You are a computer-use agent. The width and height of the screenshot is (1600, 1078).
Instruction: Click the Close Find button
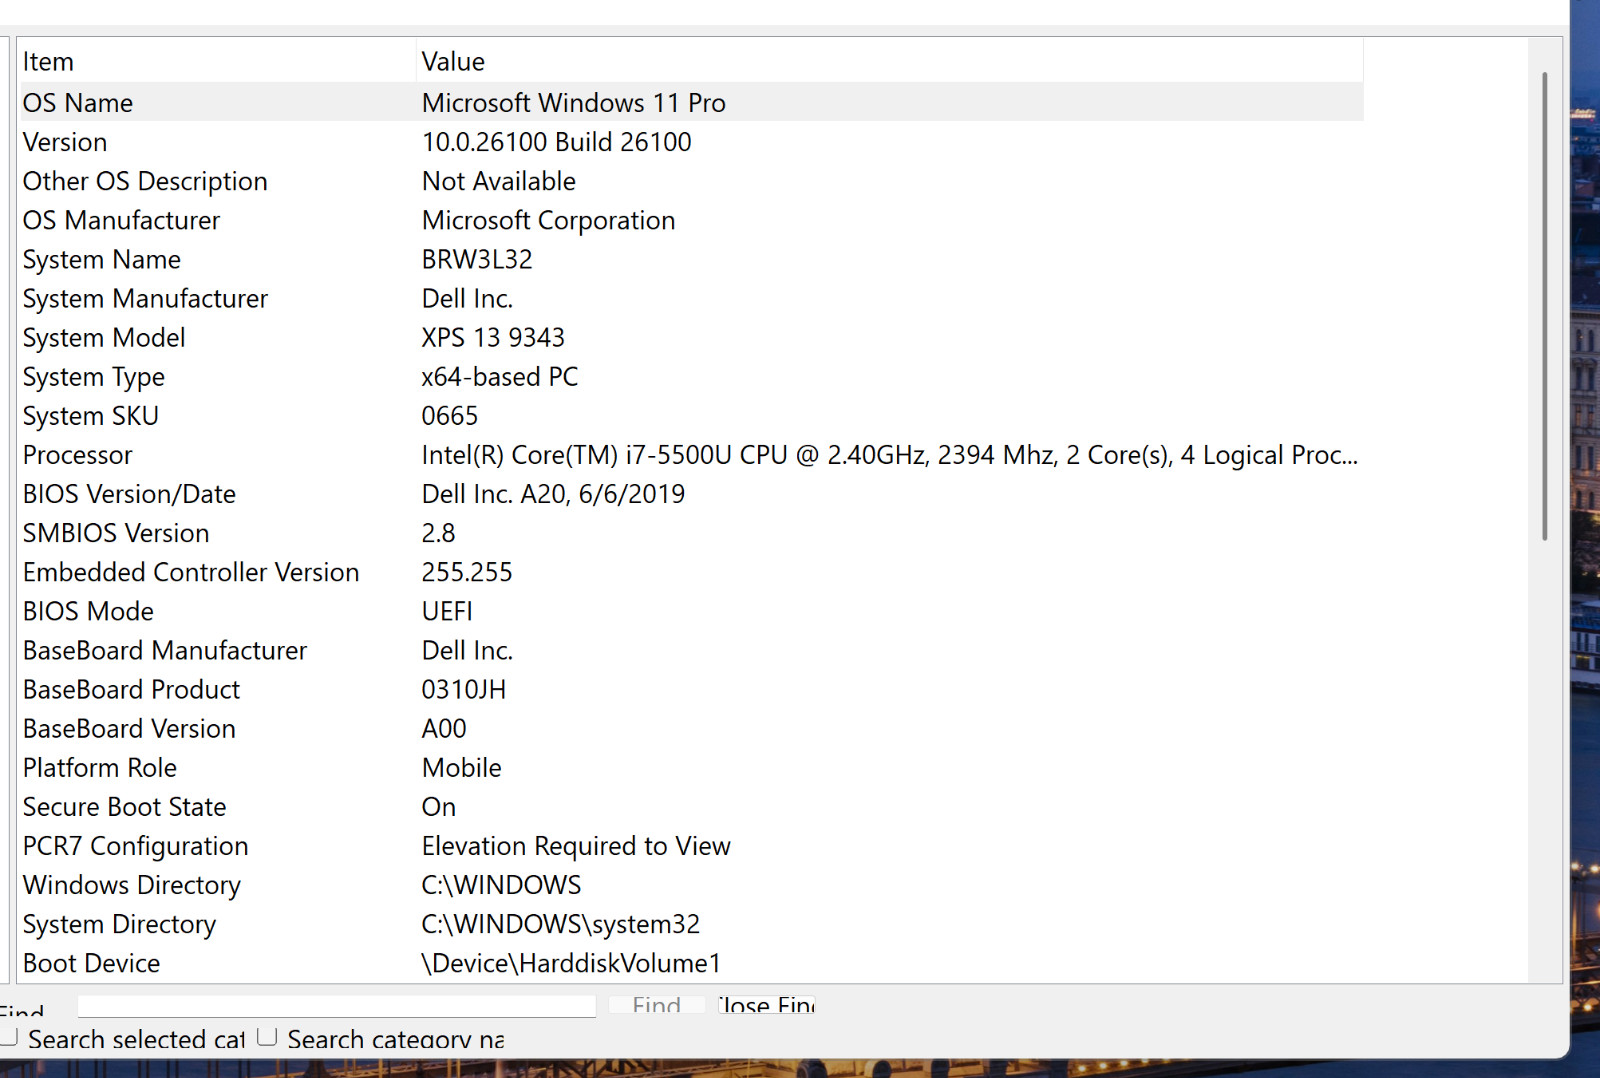click(x=766, y=1005)
